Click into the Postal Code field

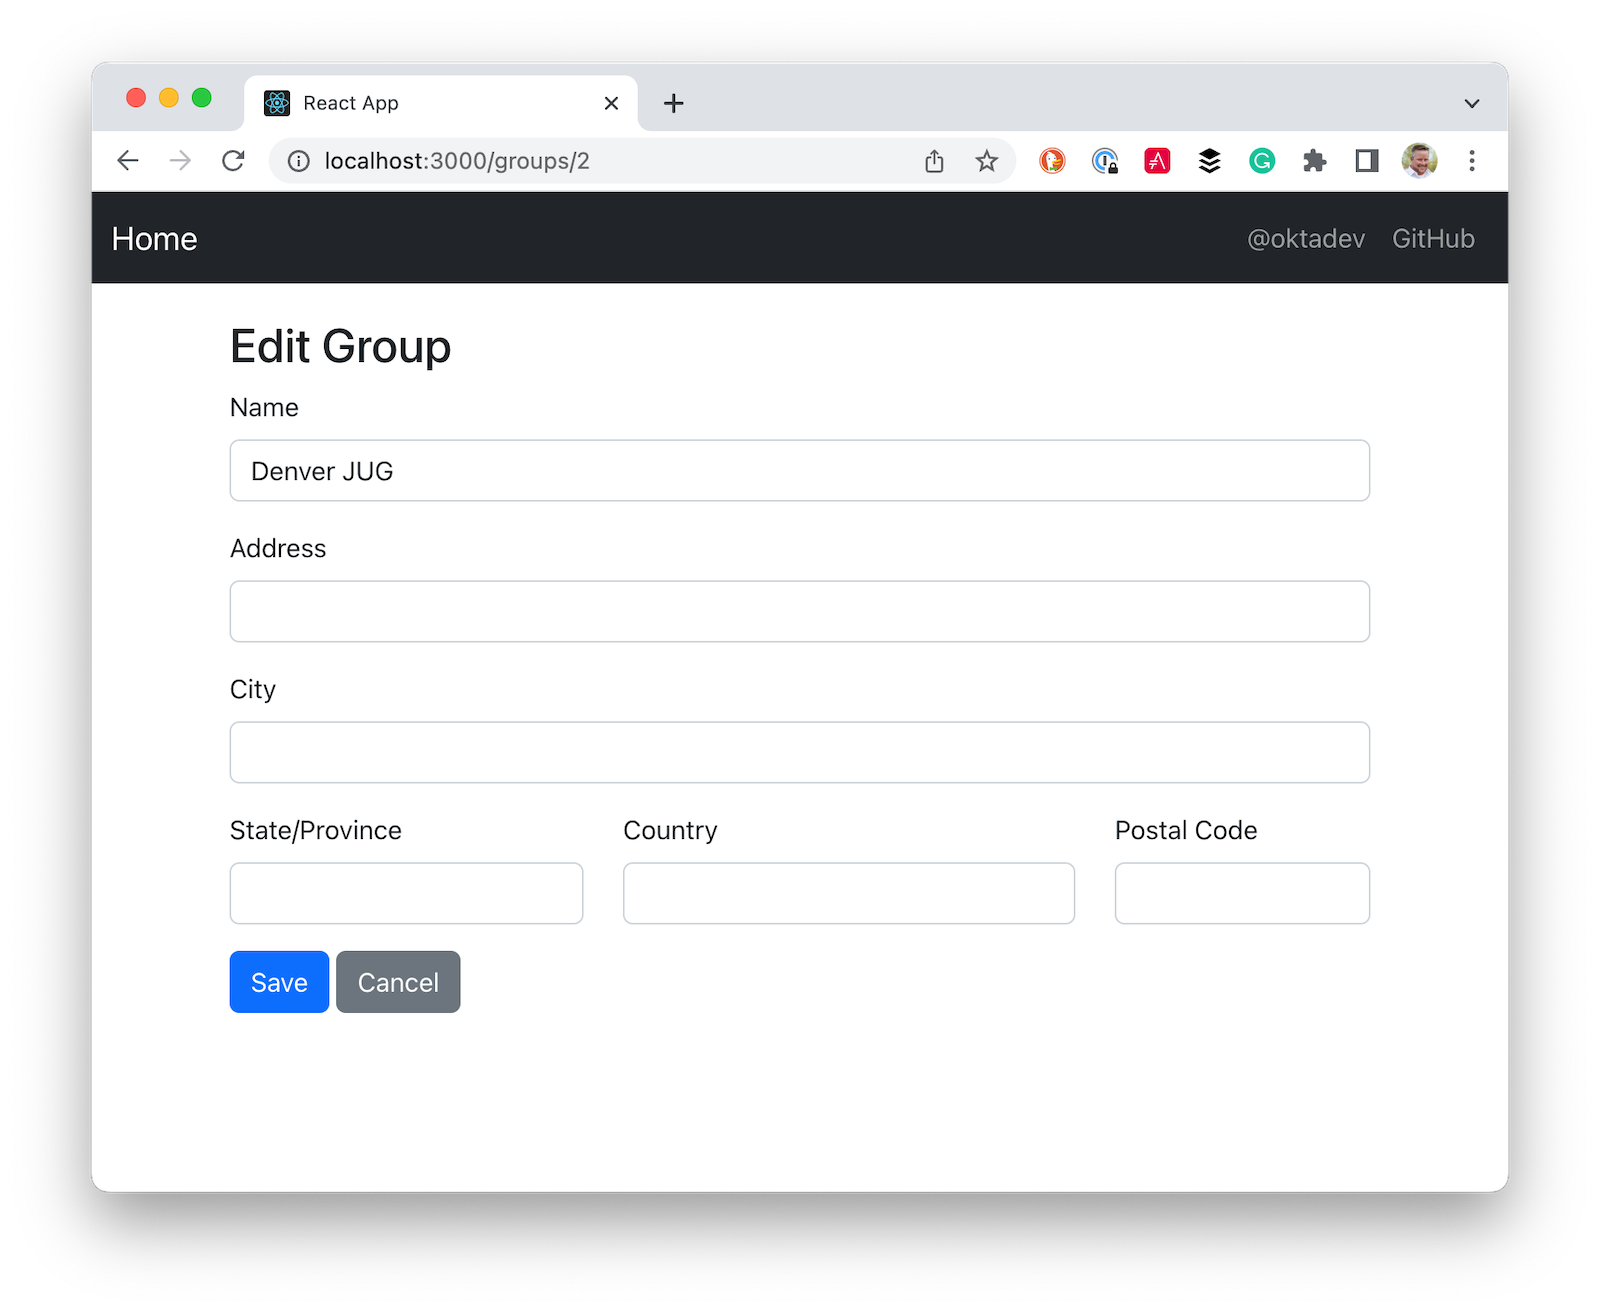coord(1241,893)
